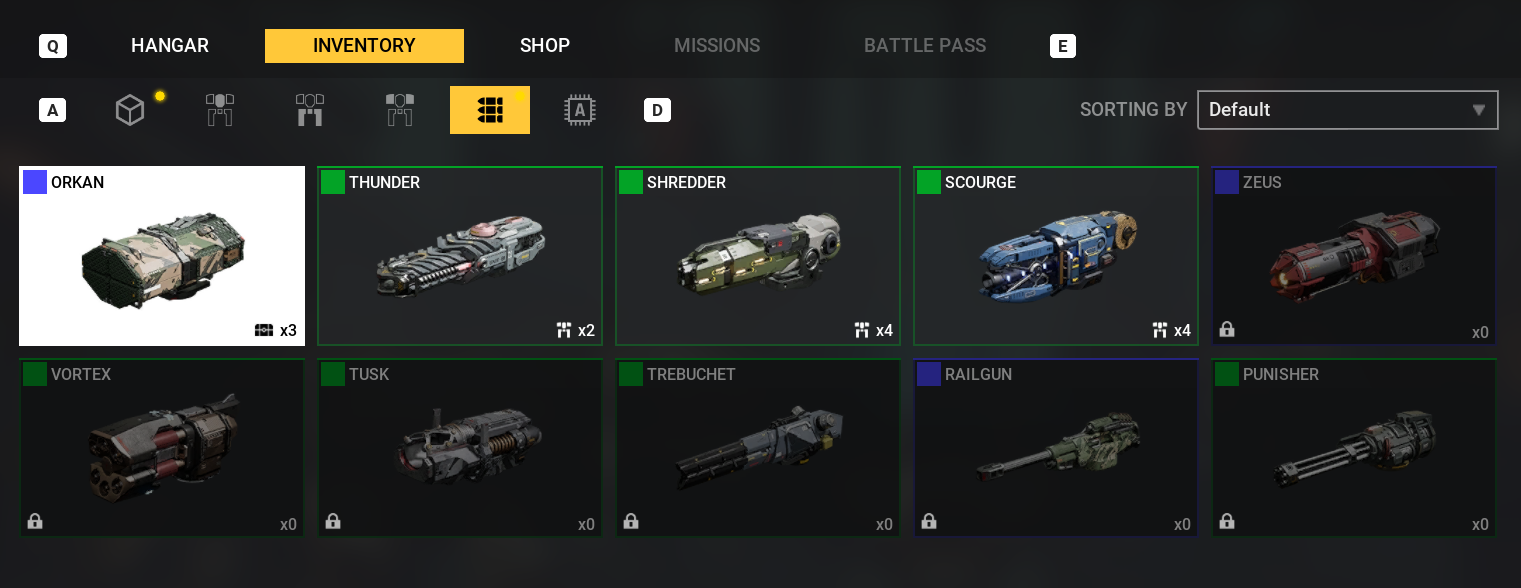
Task: Click the D next-category key button
Action: click(657, 110)
